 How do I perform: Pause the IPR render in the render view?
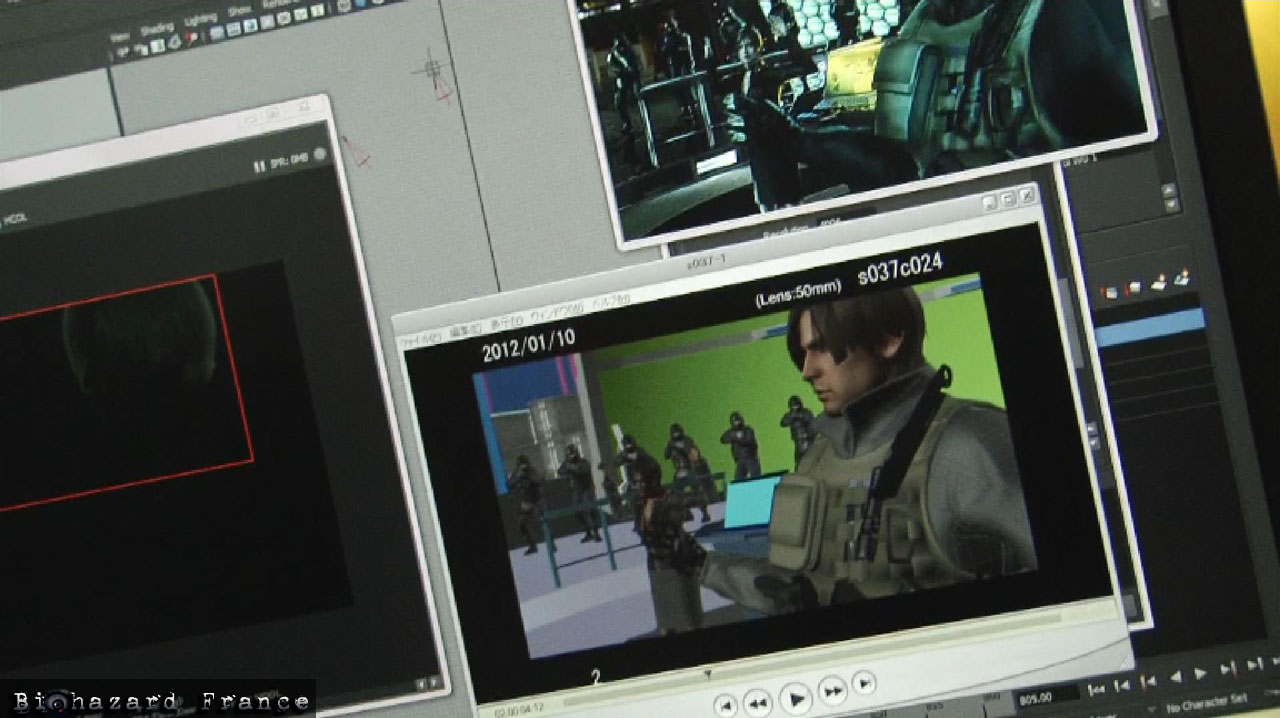click(259, 166)
